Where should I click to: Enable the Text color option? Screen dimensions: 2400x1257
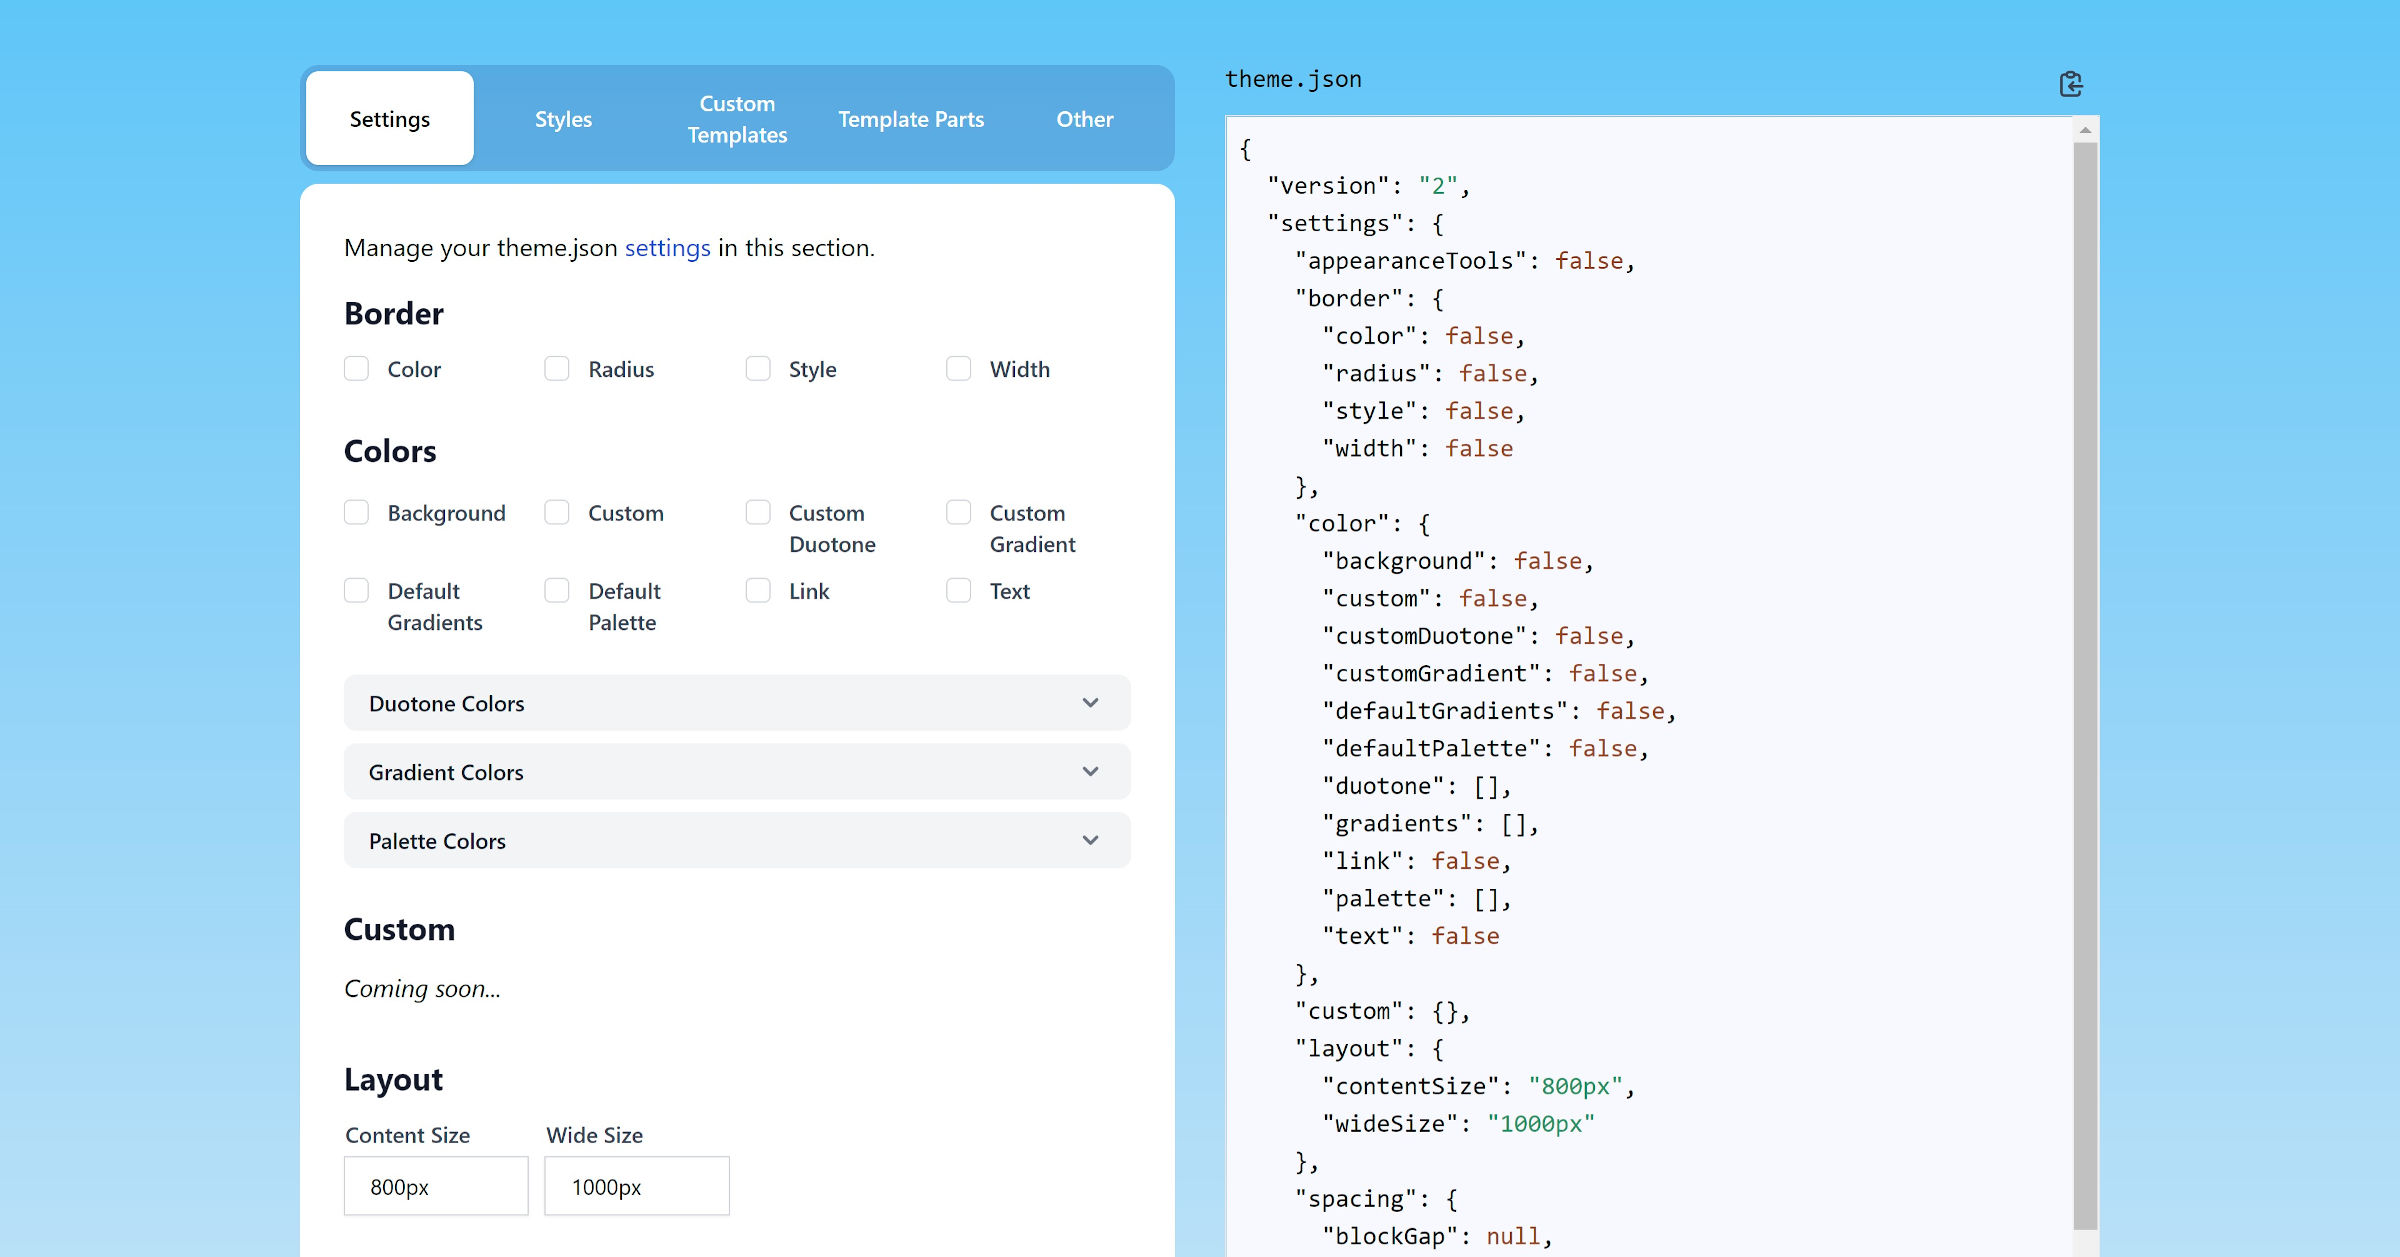[958, 590]
